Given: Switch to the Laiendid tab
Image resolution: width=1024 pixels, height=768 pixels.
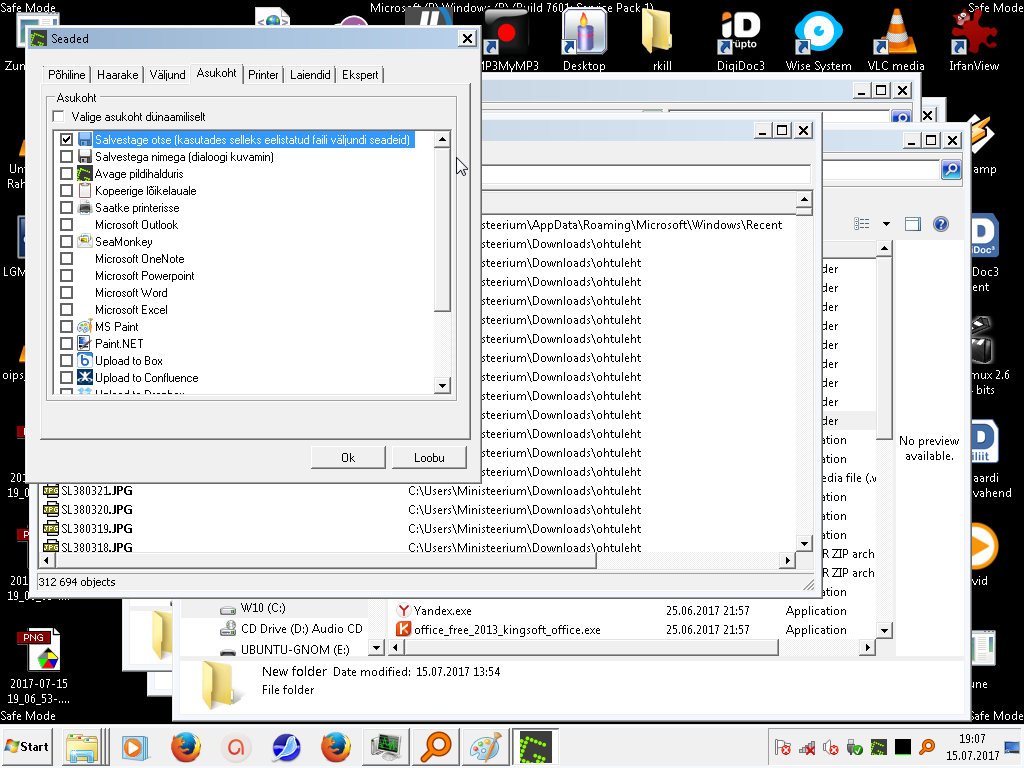Looking at the screenshot, I should click(310, 75).
